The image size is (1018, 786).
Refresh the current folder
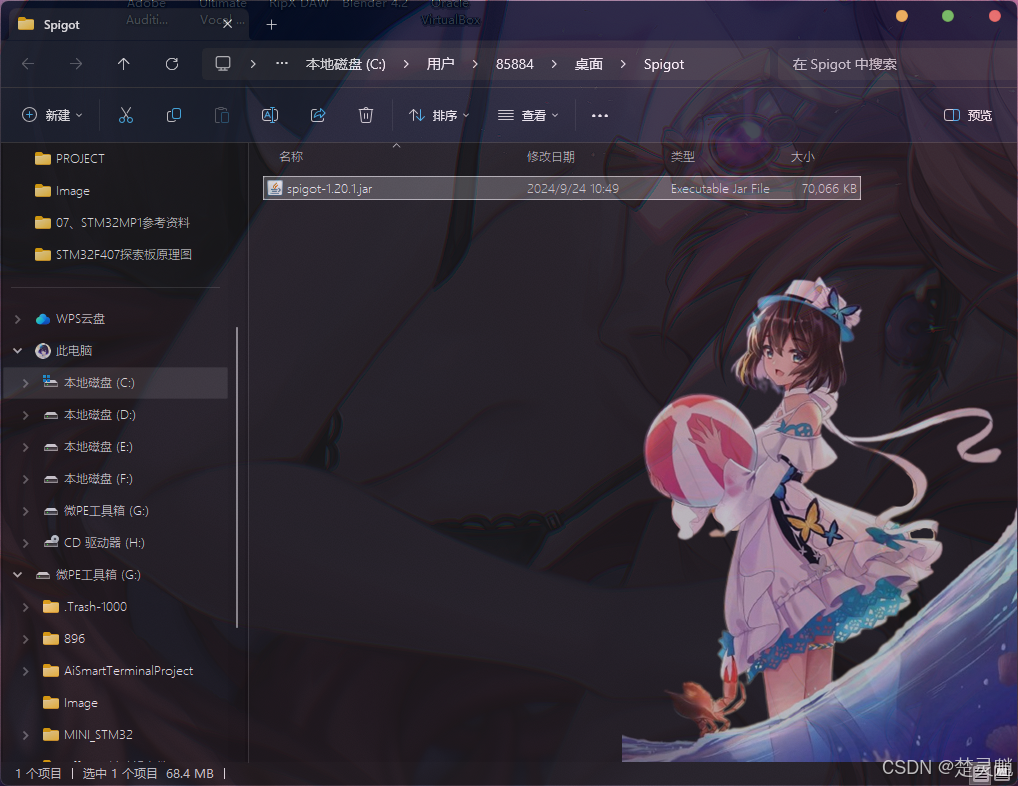172,64
